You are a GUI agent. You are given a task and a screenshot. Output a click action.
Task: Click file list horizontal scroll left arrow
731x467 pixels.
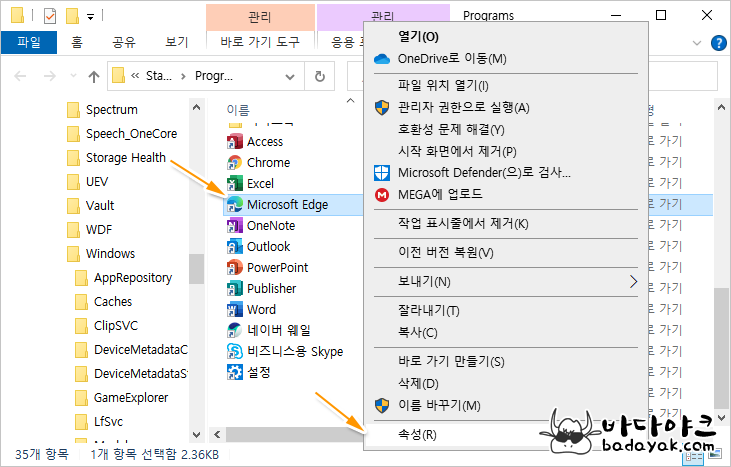pyautogui.click(x=217, y=435)
